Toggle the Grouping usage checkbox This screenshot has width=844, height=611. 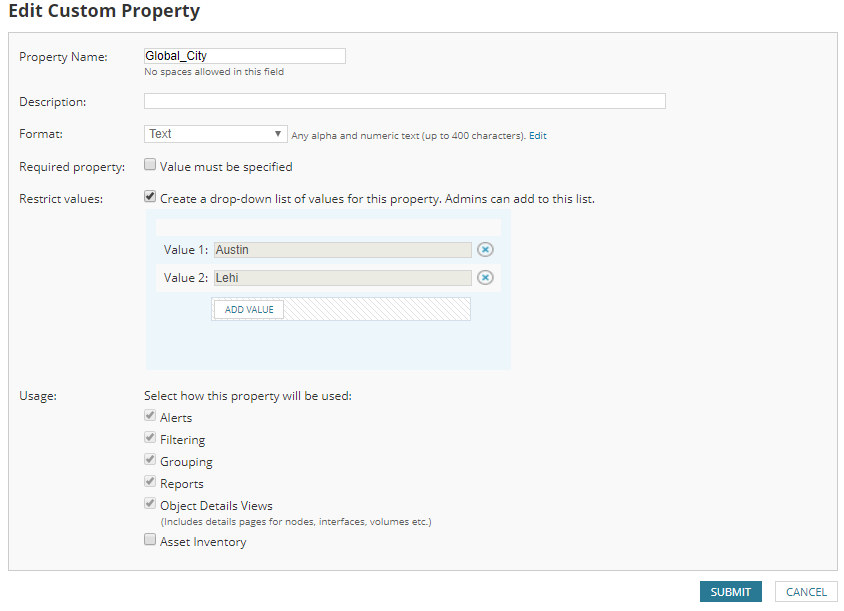[150, 461]
